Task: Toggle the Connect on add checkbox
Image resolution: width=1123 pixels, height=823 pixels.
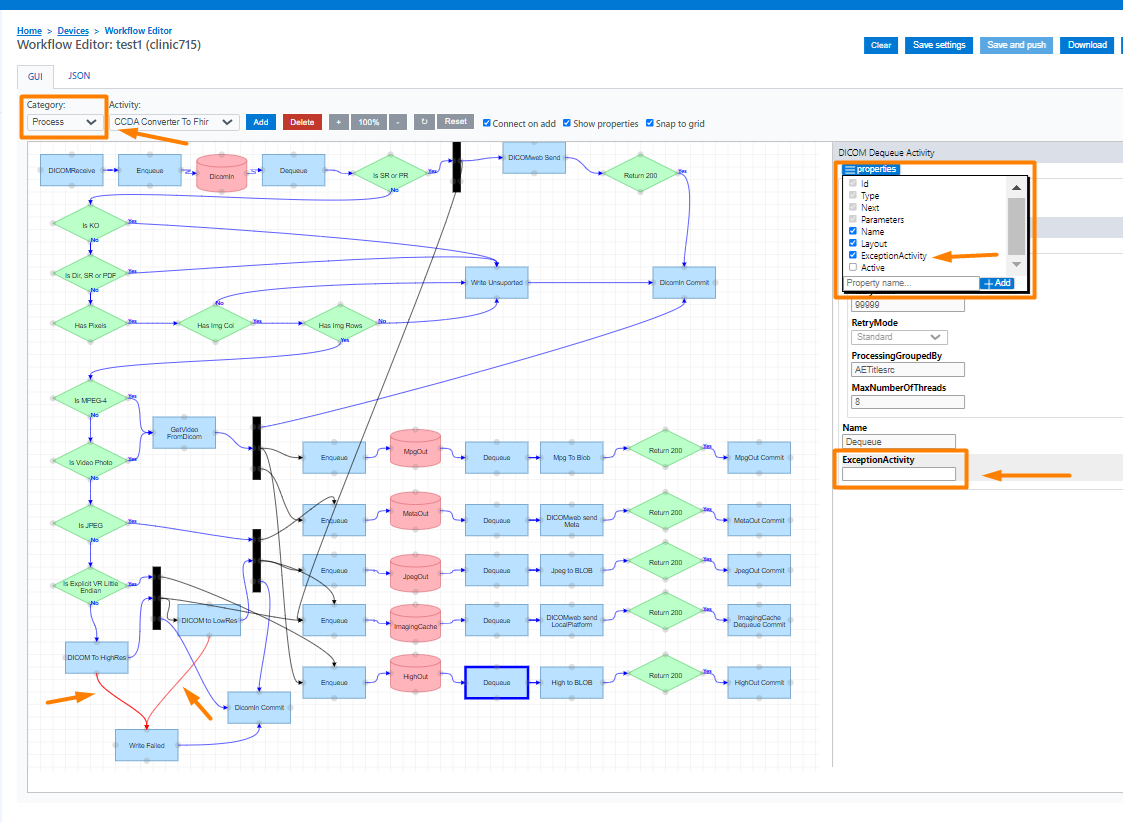Action: (487, 124)
